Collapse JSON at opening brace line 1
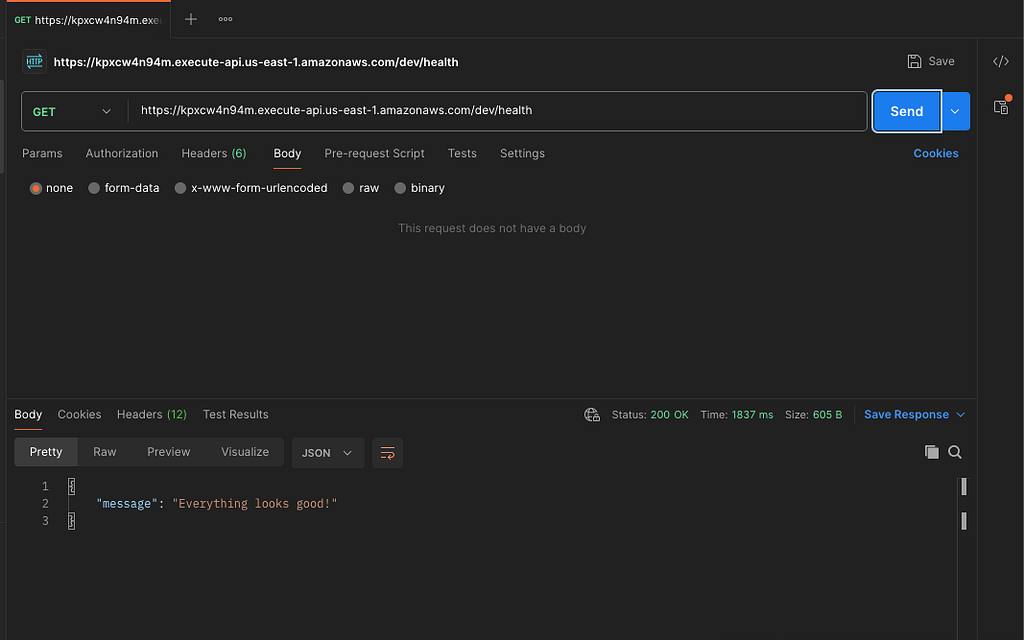This screenshot has height=640, width=1024. pyautogui.click(x=71, y=487)
